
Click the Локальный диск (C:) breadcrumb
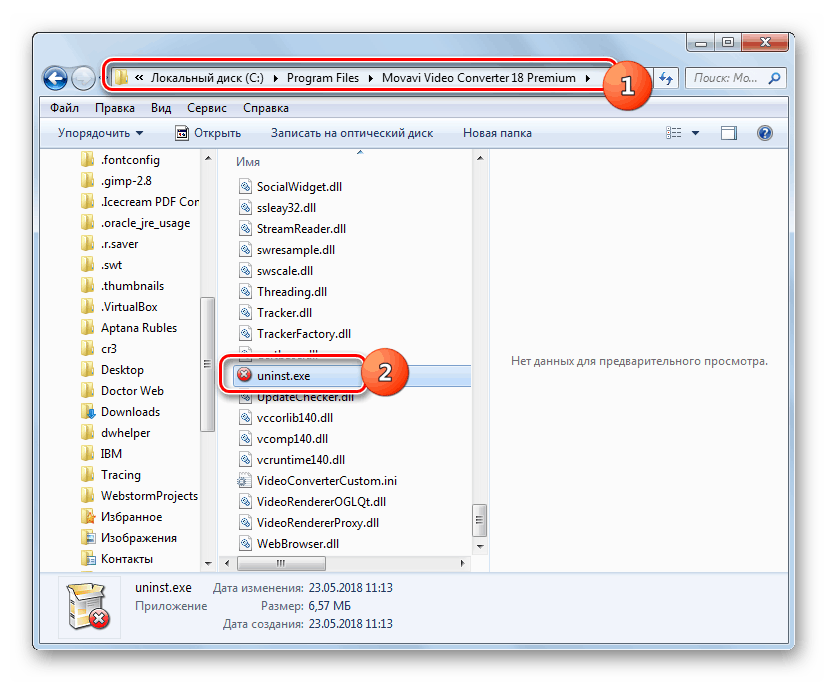(x=207, y=78)
